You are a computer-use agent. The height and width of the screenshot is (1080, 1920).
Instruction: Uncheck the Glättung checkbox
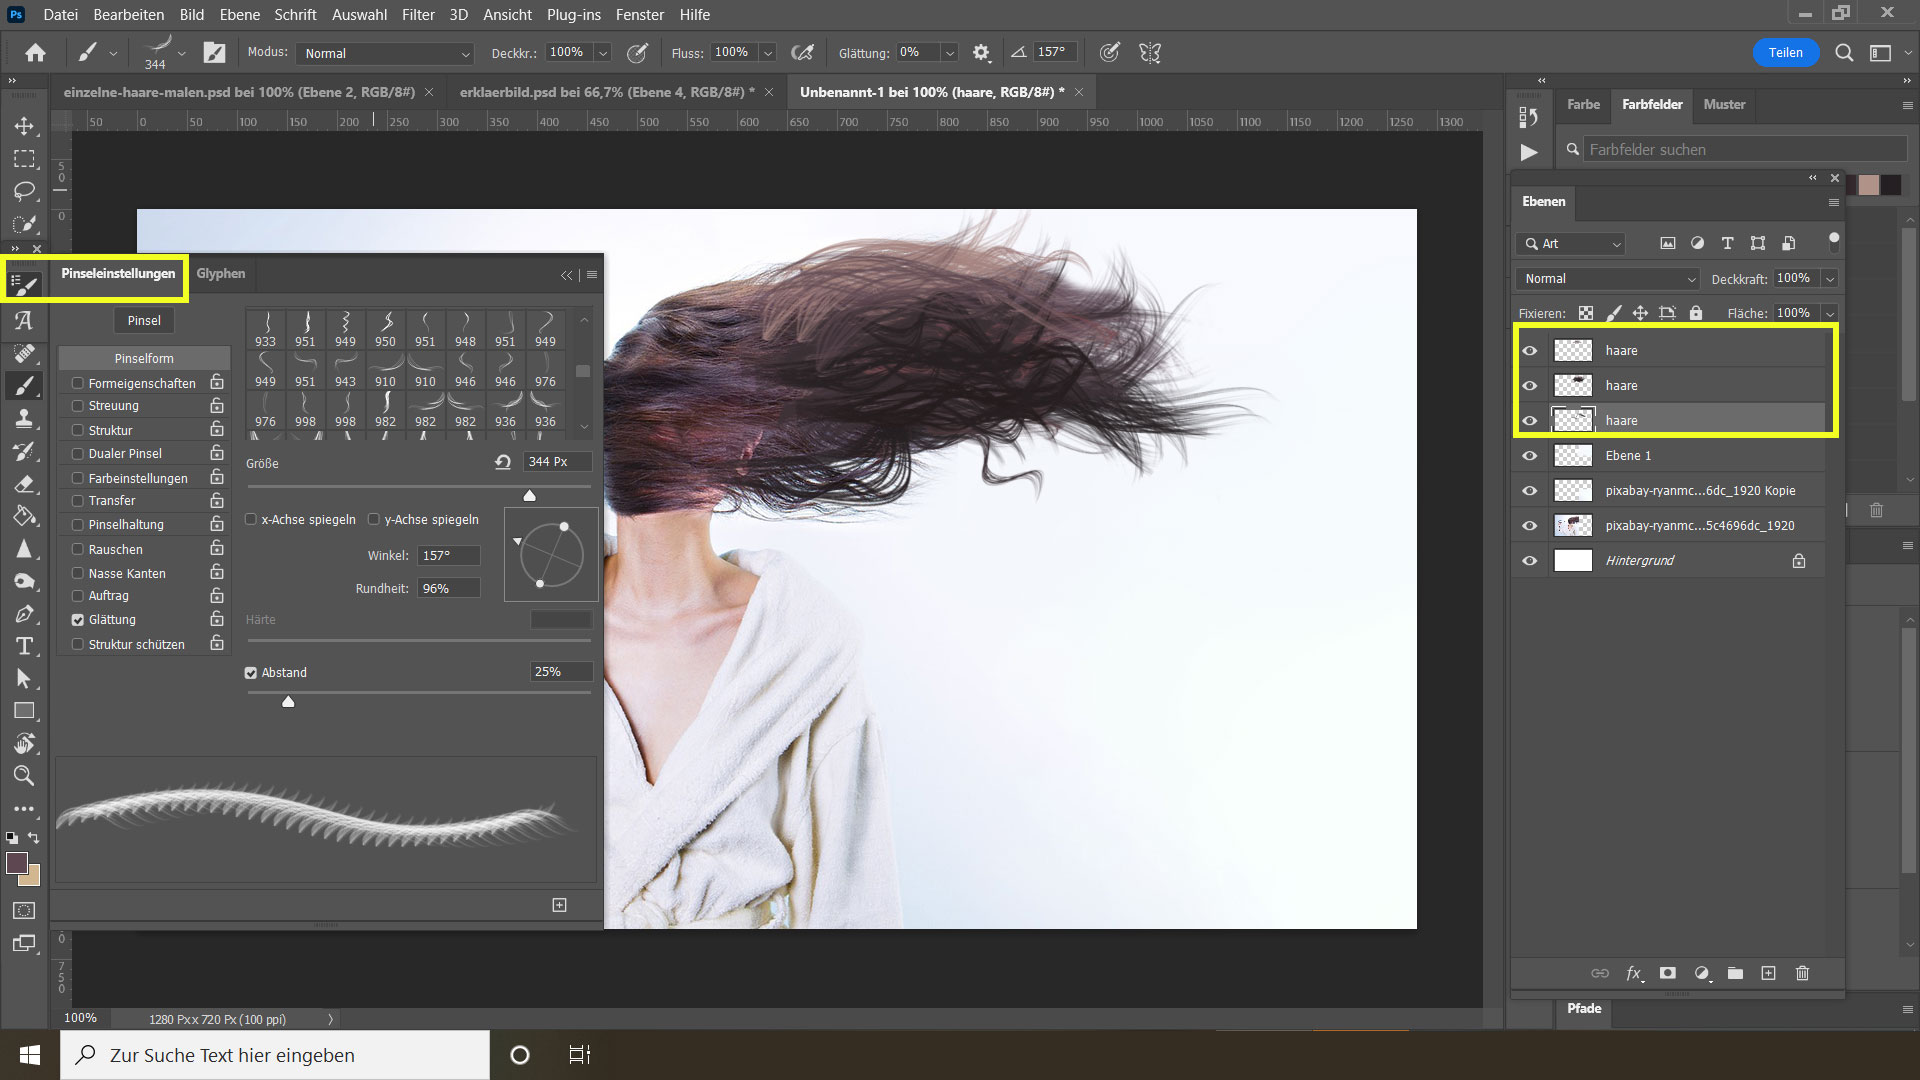pos(78,620)
